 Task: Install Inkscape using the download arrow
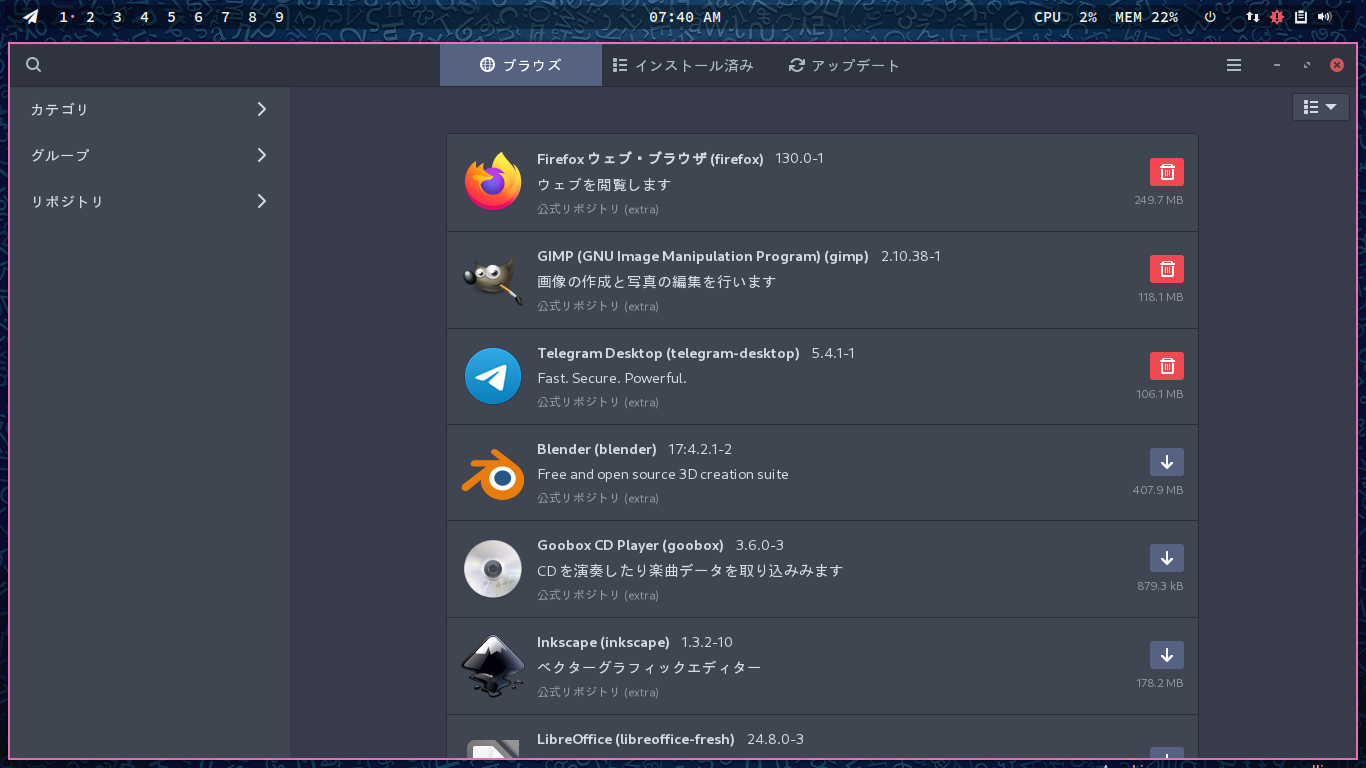pos(1167,655)
